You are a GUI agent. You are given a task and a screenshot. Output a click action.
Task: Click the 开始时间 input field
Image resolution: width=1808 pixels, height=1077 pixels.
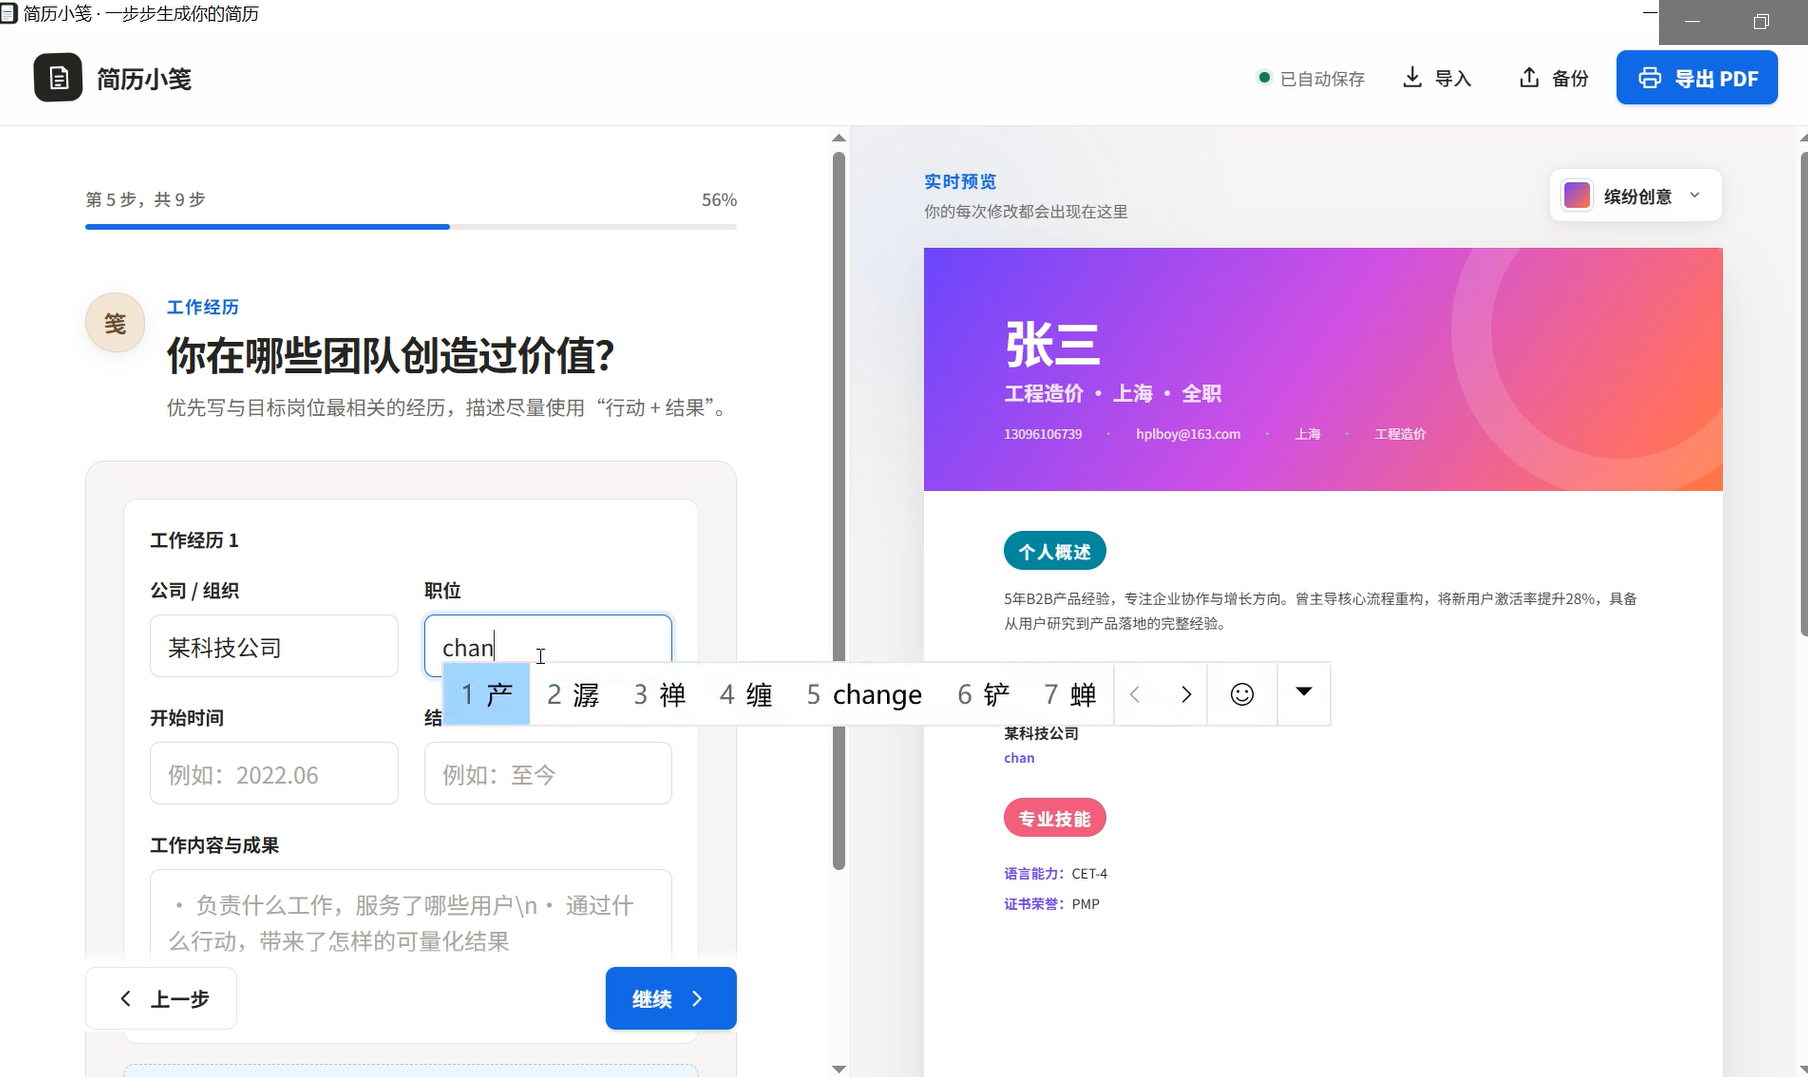[274, 773]
